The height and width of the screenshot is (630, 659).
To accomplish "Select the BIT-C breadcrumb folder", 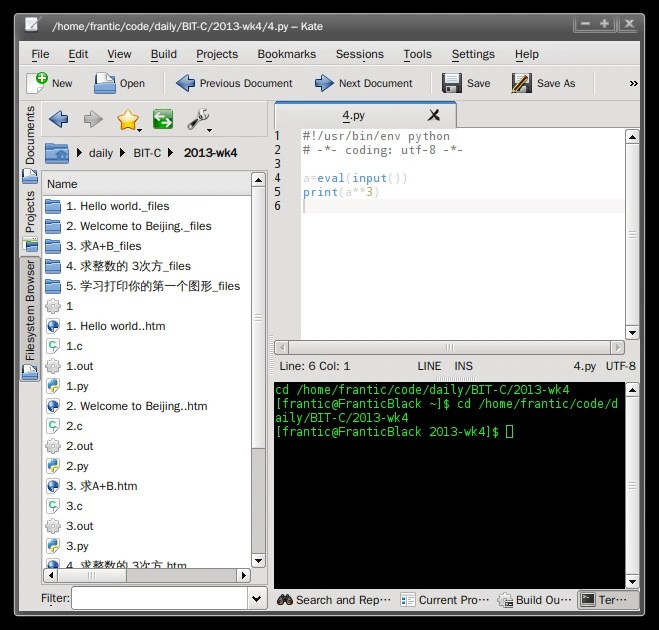I will 147,153.
